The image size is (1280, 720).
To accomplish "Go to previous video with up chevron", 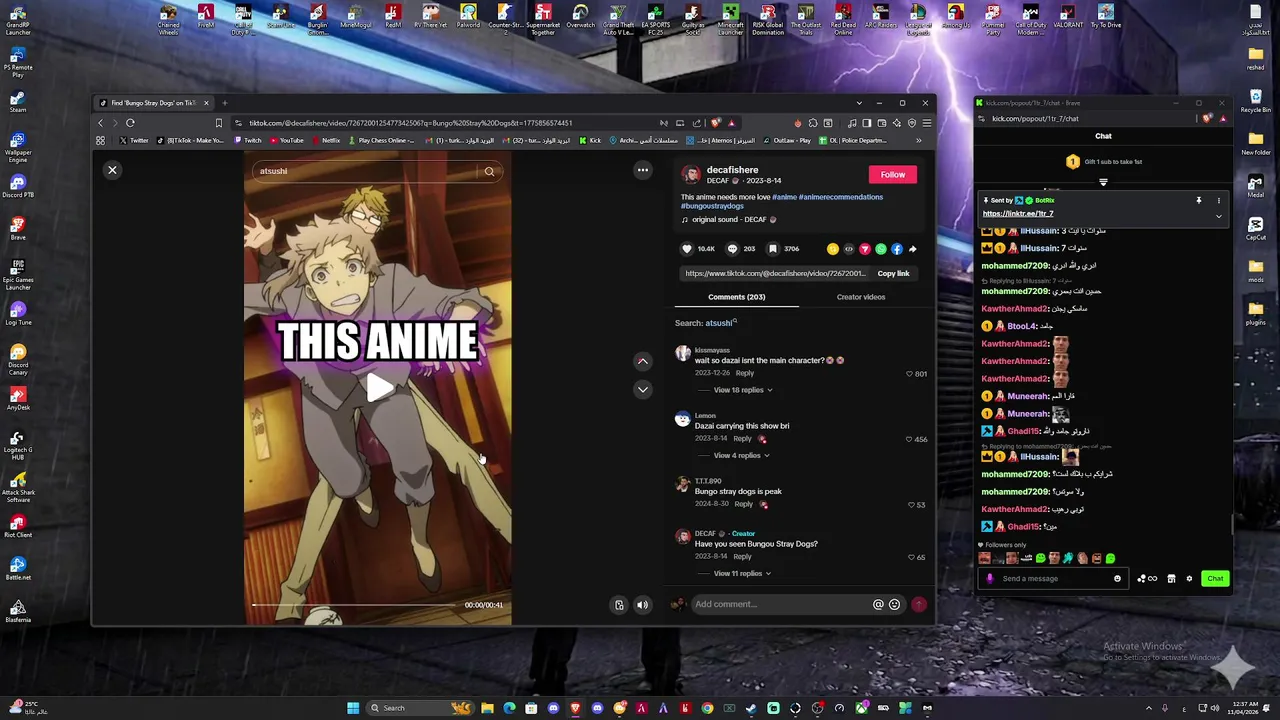I will click(643, 361).
